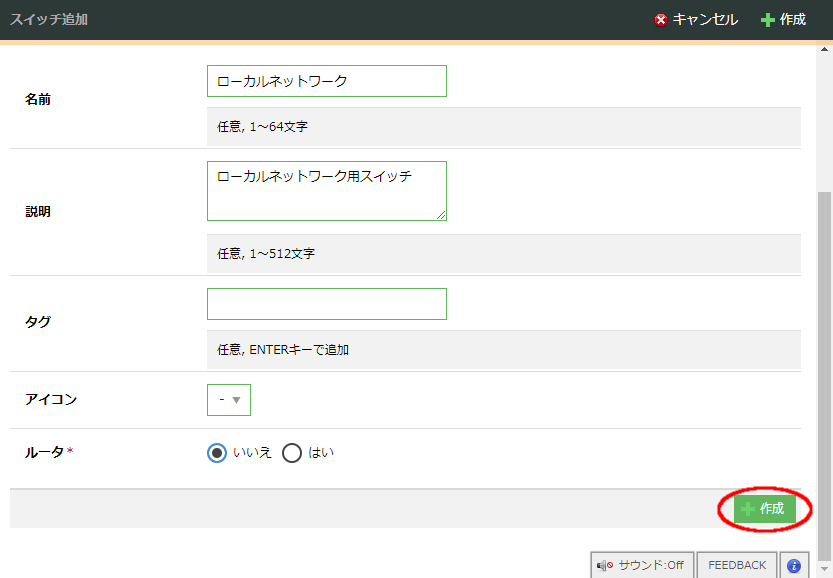Click the はい label next to the radio
This screenshot has width=833, height=578.
click(321, 453)
